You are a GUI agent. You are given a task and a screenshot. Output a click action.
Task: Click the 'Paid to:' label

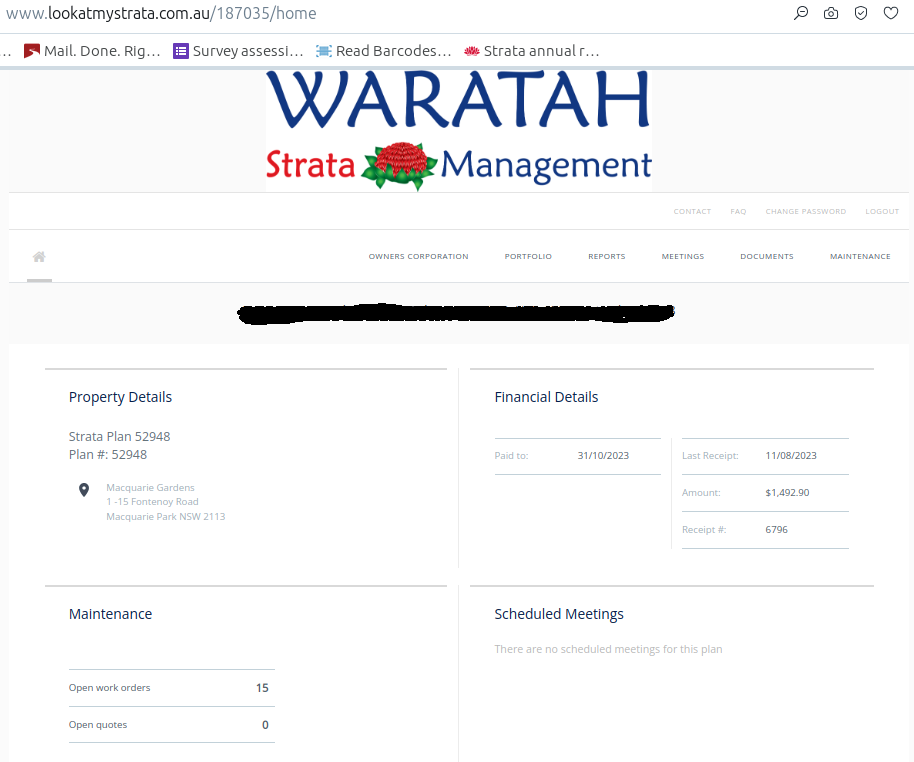511,456
